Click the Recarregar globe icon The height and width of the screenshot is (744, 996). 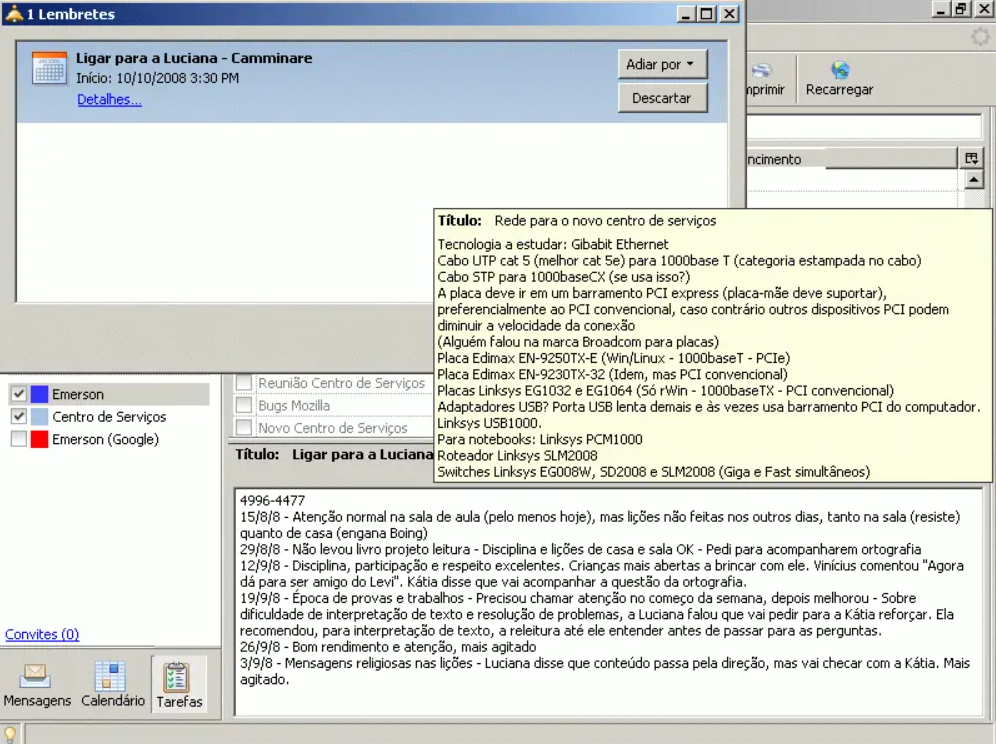840,69
